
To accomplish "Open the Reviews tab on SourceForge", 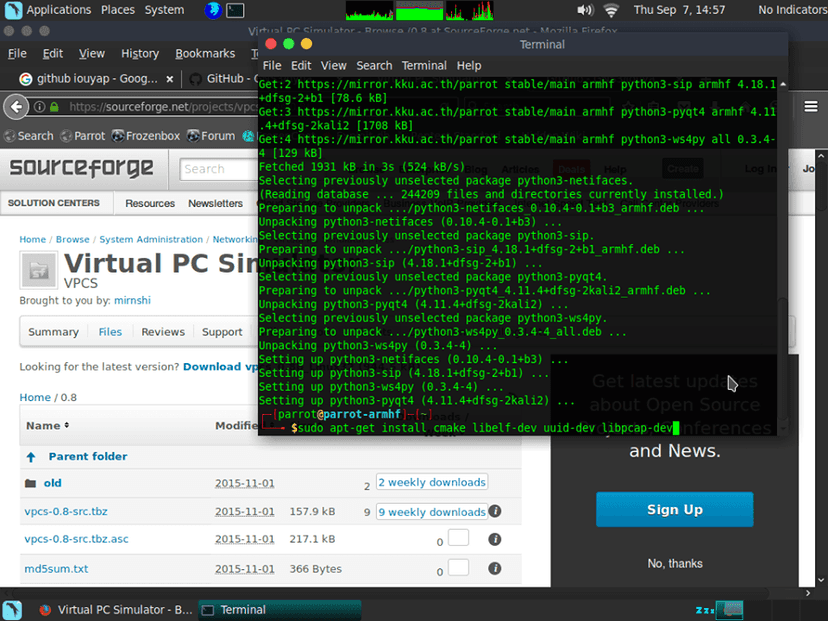I will click(x=163, y=332).
